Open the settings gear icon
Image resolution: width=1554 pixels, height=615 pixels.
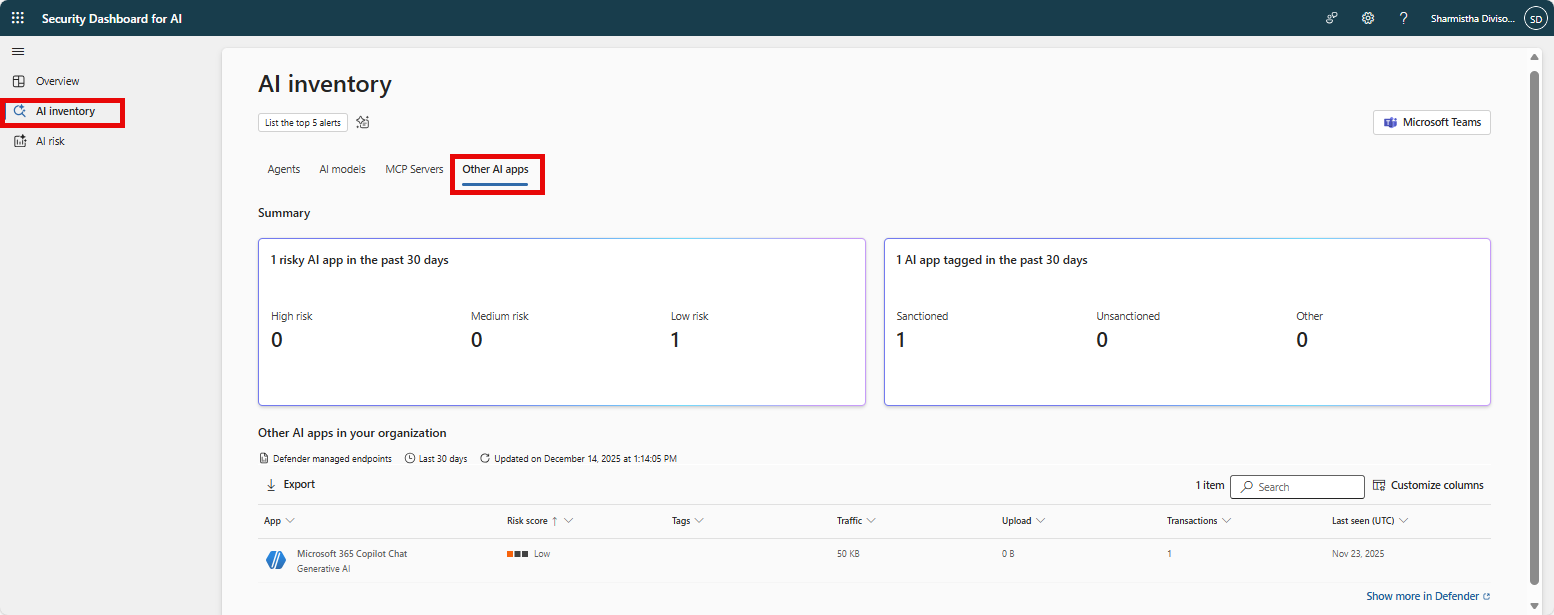pyautogui.click(x=1368, y=18)
